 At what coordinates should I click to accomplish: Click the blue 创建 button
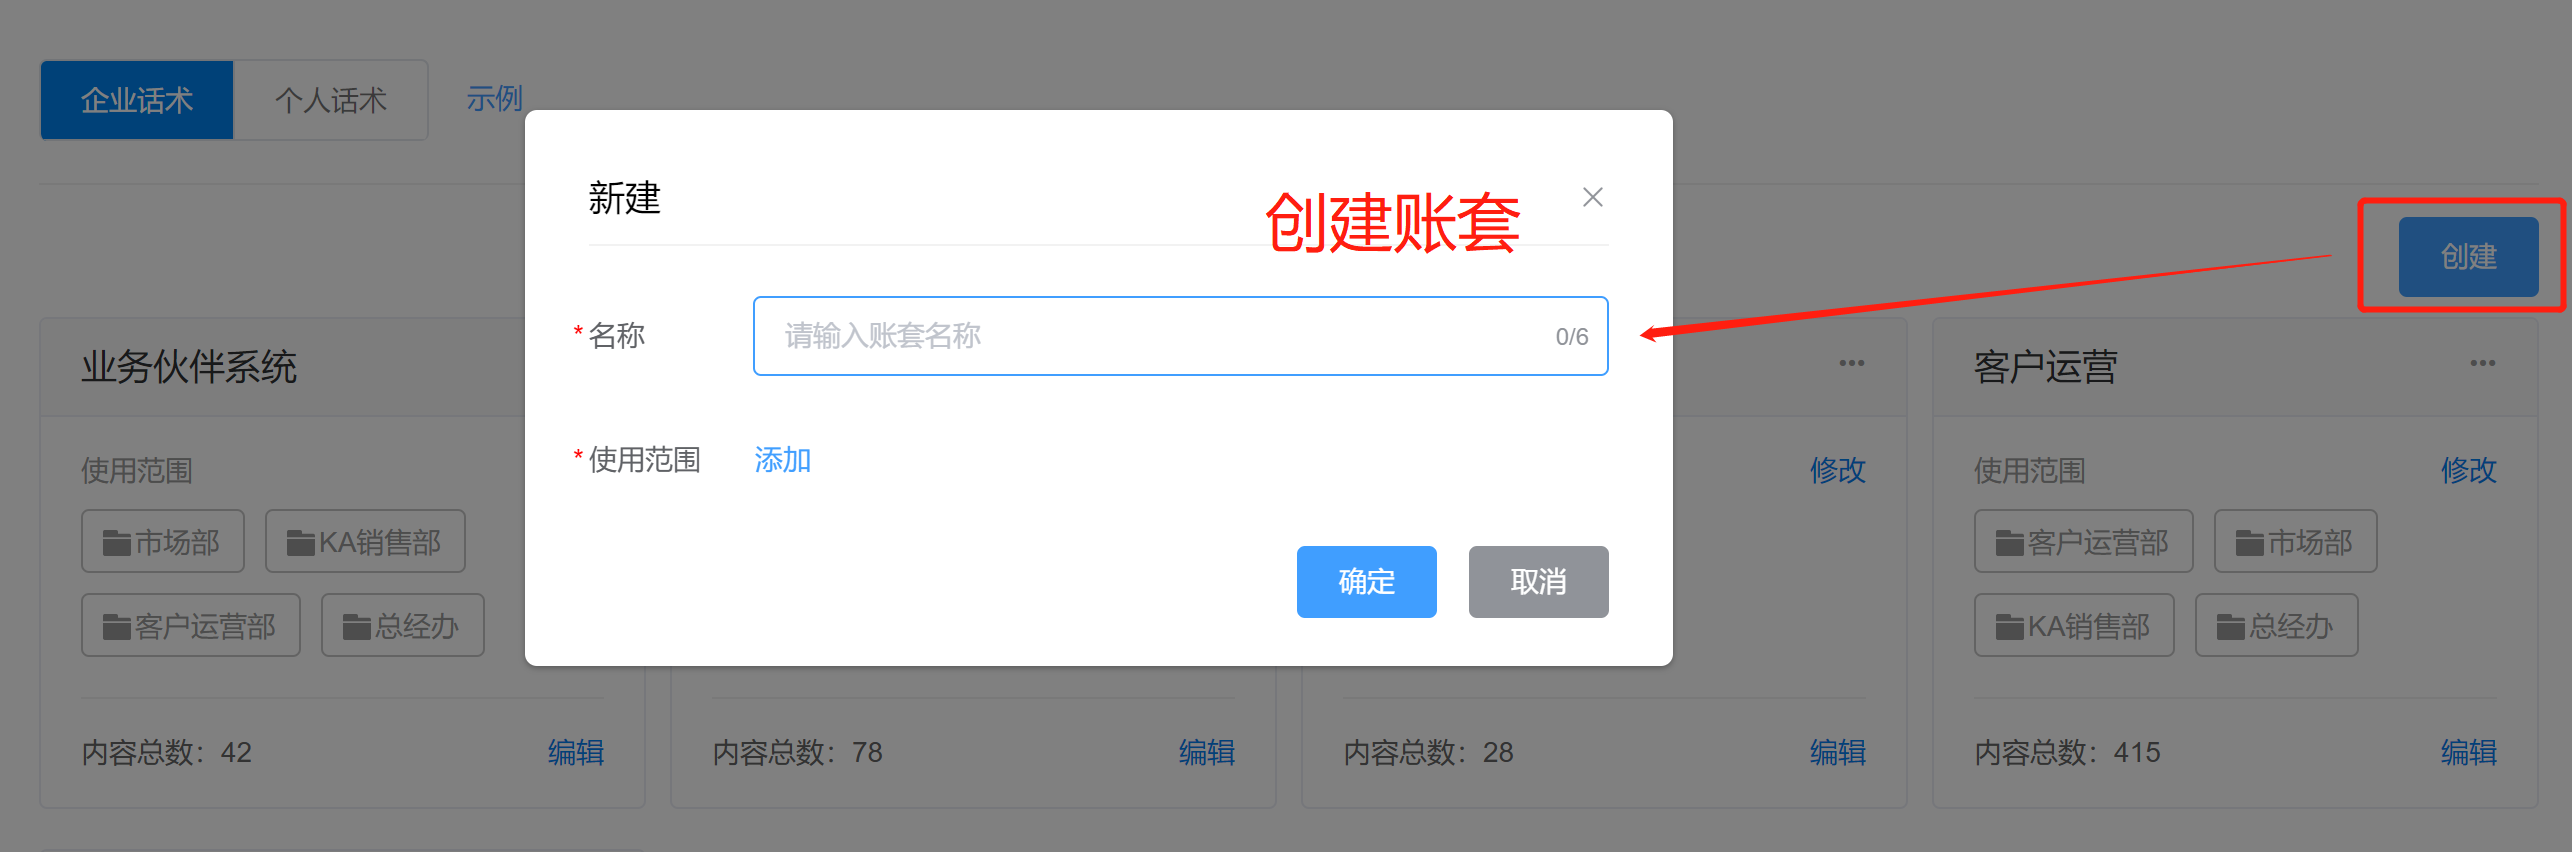[x=2468, y=256]
